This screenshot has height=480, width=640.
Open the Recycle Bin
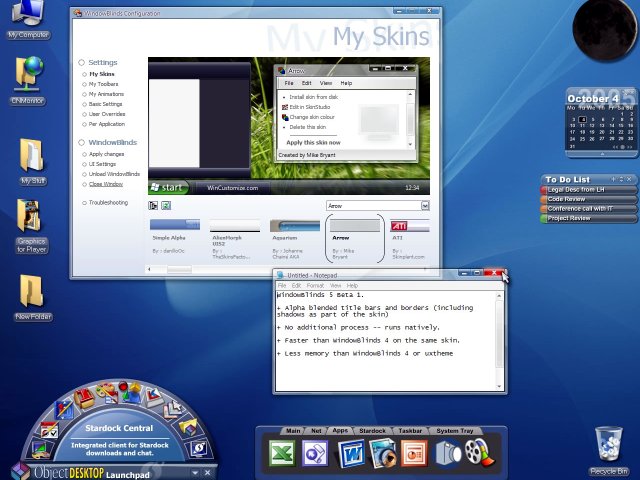609,444
